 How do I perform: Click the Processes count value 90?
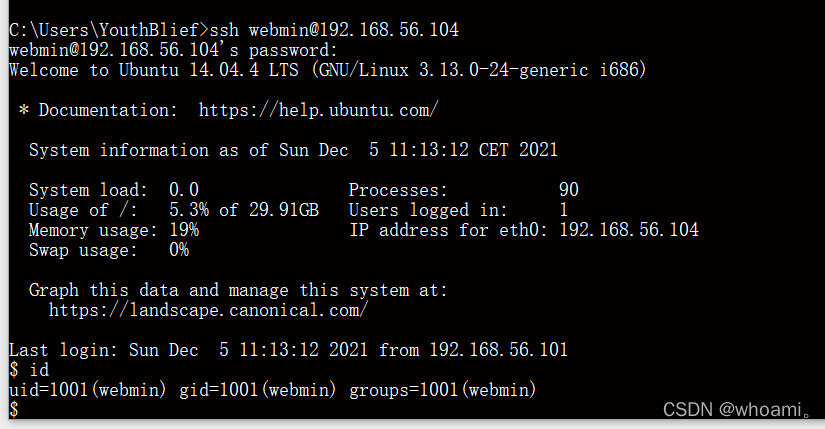click(x=569, y=190)
